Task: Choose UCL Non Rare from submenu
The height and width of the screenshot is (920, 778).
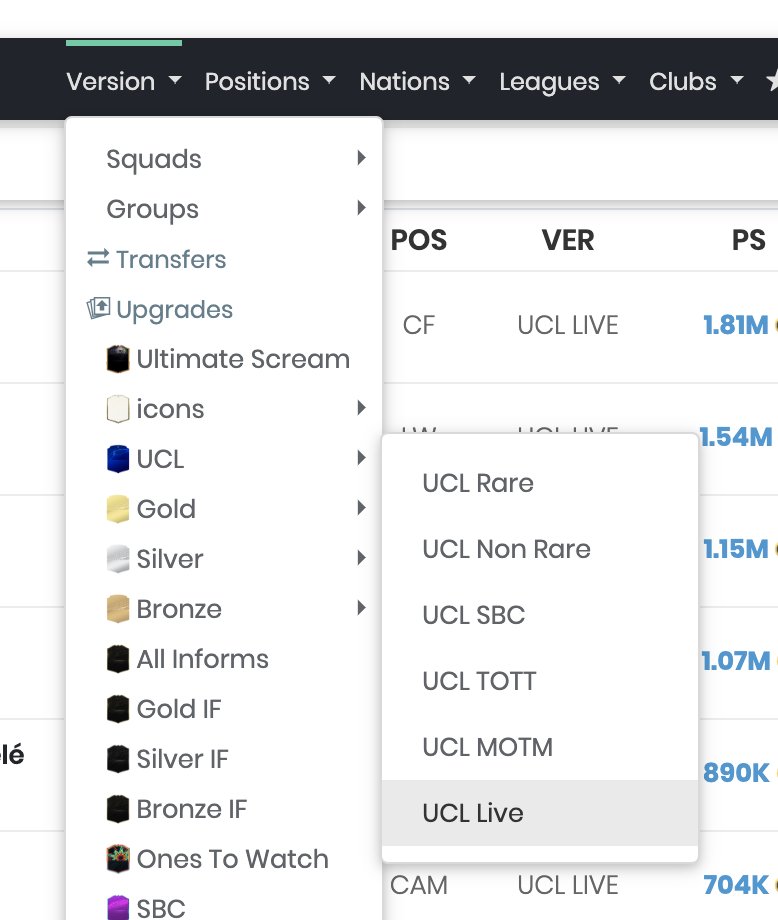Action: 540,549
